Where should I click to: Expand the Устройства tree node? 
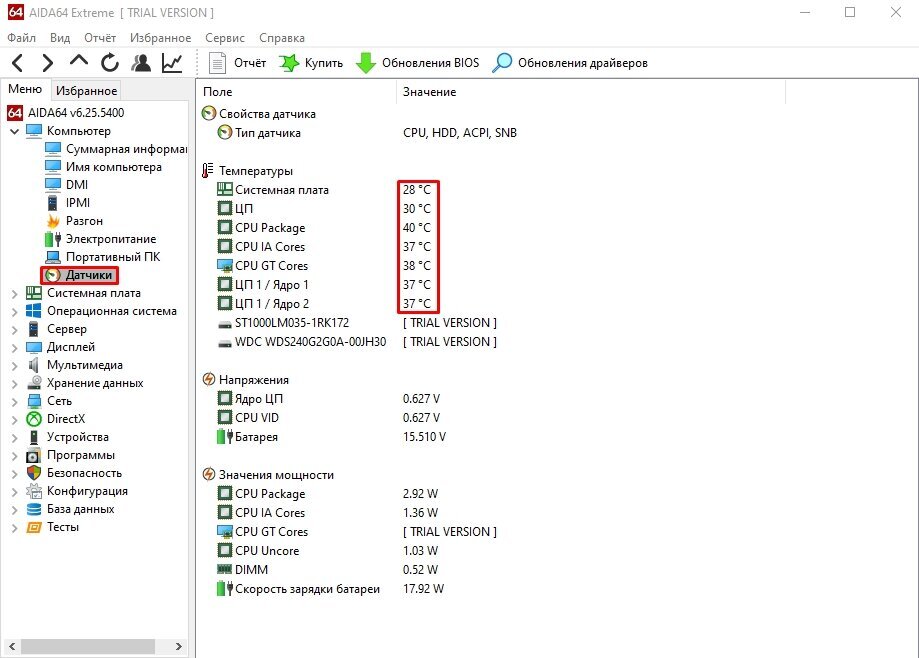(15, 438)
